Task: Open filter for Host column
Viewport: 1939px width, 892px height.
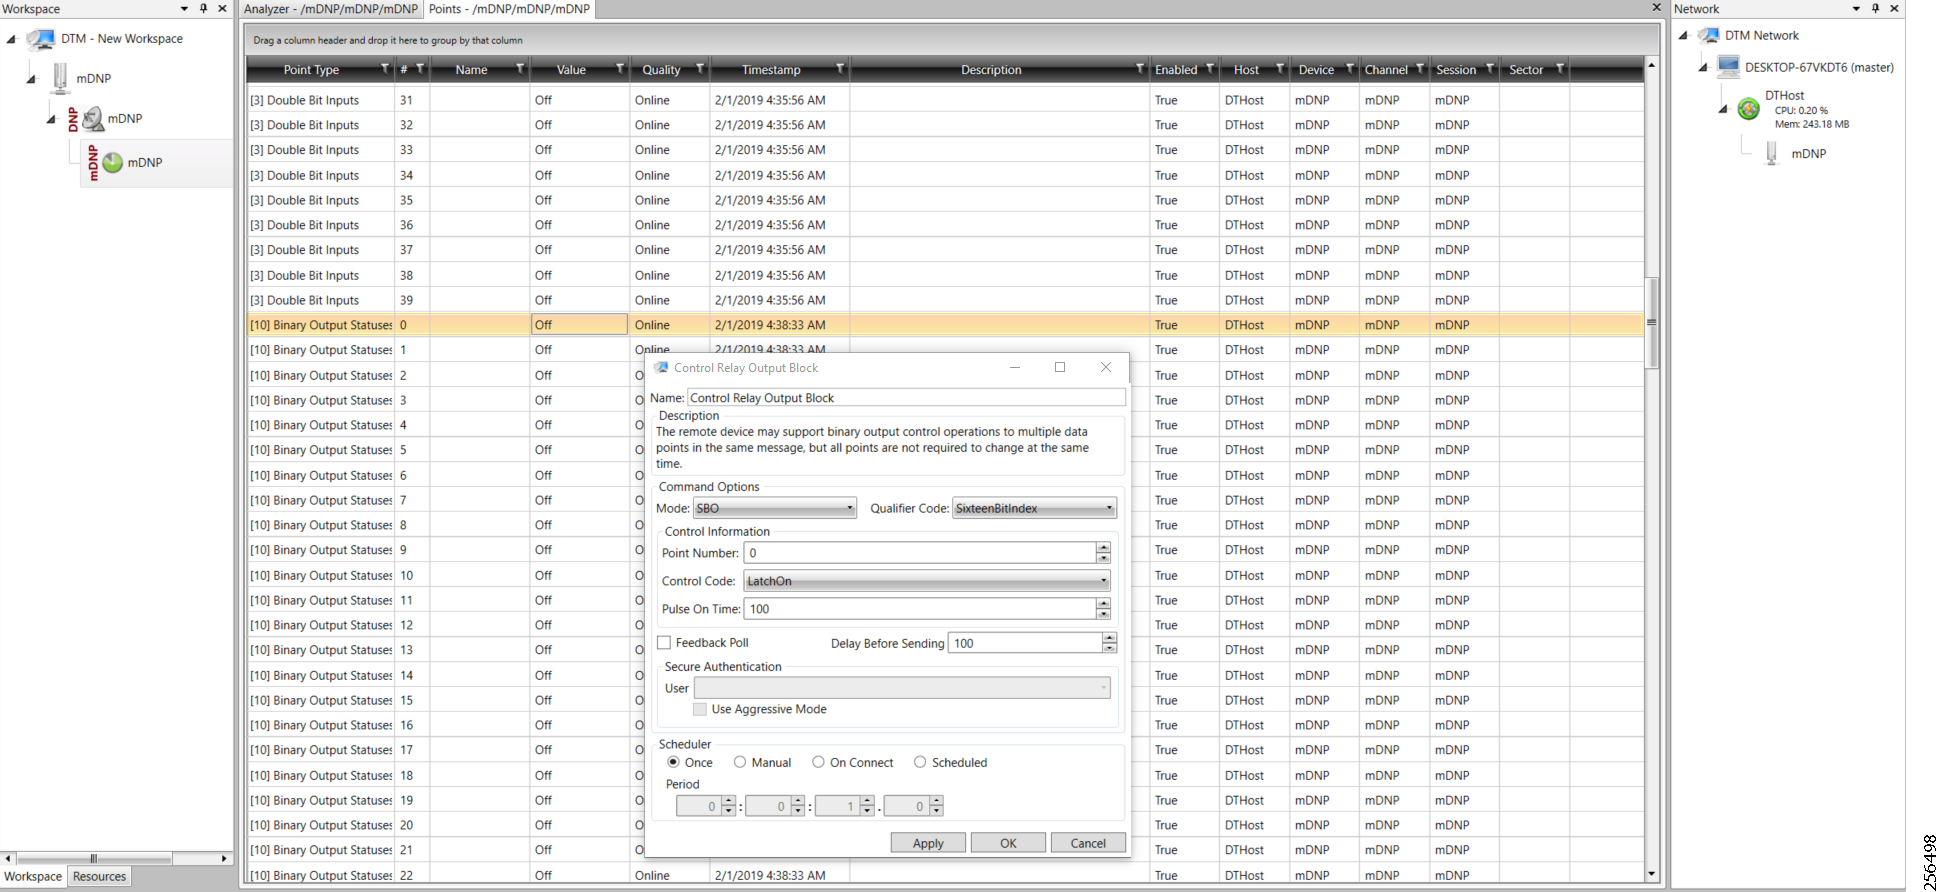Action: pyautogui.click(x=1280, y=69)
